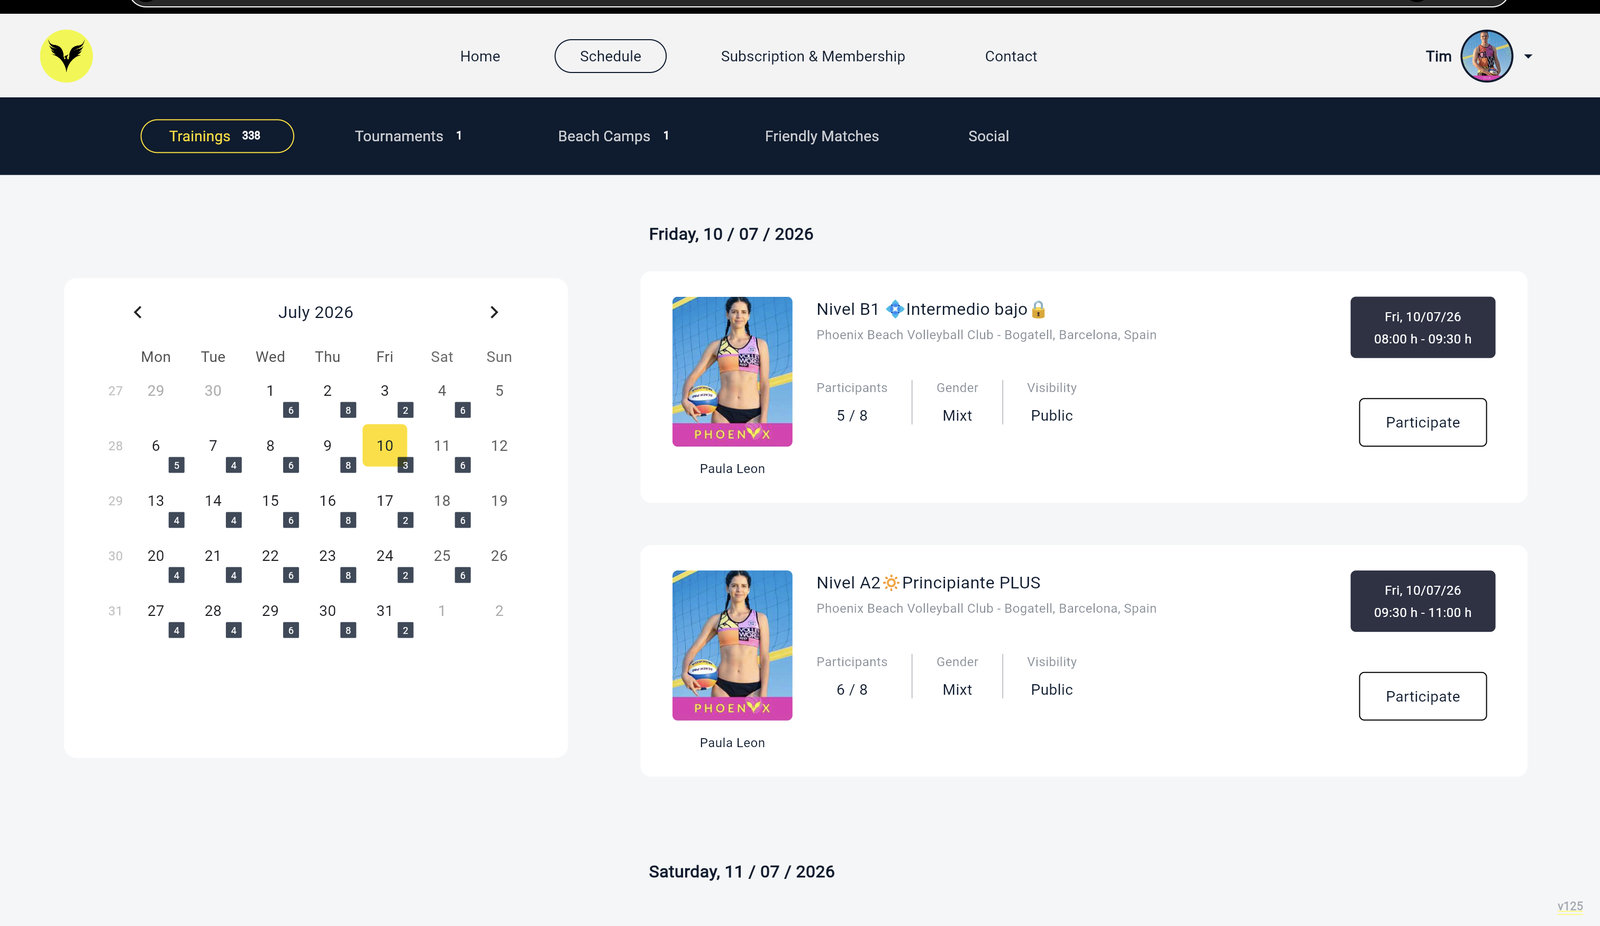
Task: Advance to next month with right chevron
Action: [494, 312]
